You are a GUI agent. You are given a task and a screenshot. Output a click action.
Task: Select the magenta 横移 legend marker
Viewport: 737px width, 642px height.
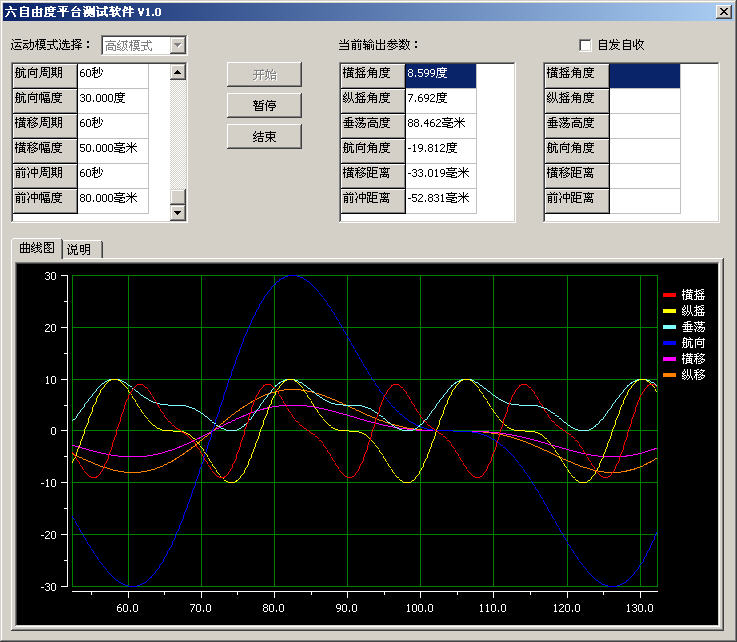pos(669,359)
